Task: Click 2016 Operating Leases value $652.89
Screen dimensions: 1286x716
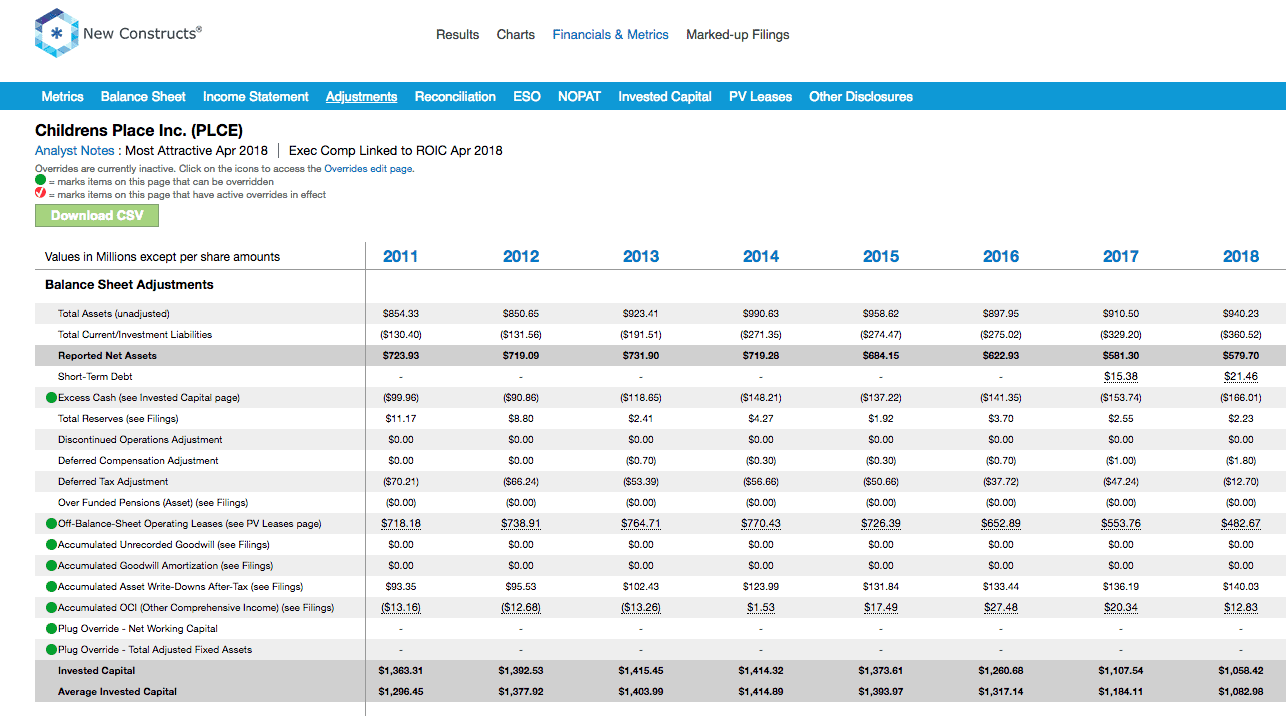Action: (x=1001, y=524)
